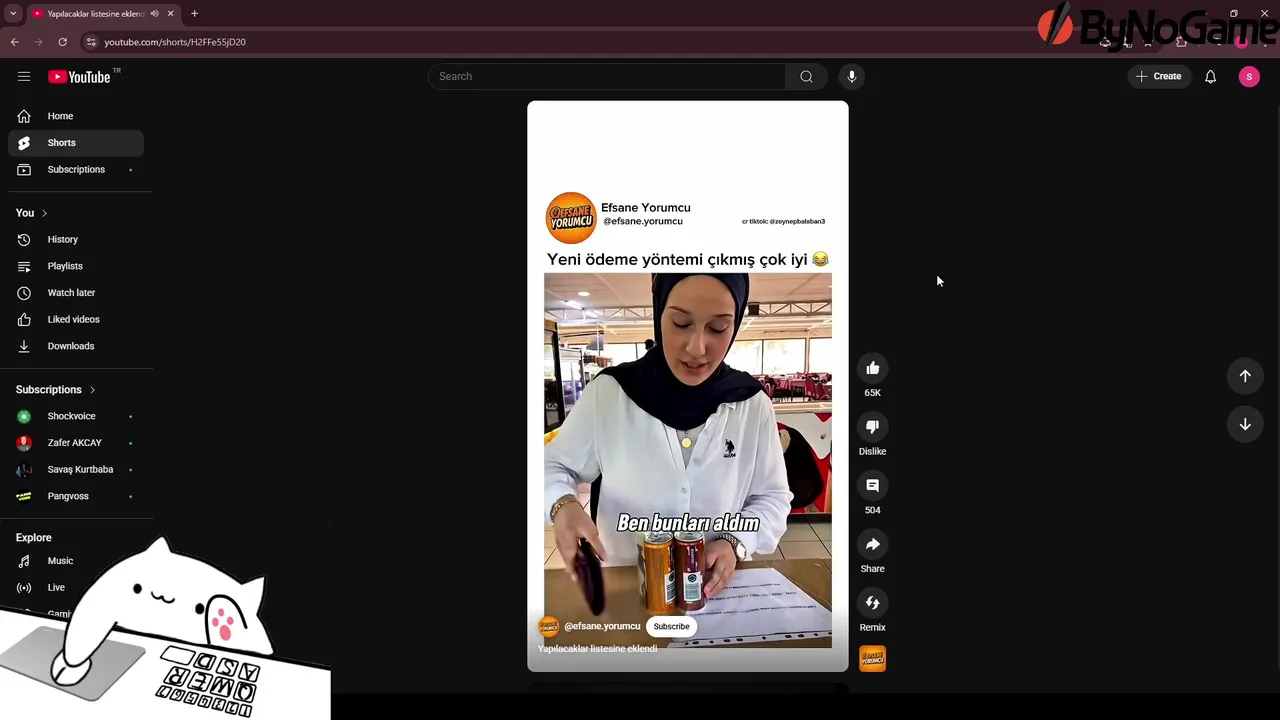Open new browser tab
The image size is (1280, 720).
(194, 14)
